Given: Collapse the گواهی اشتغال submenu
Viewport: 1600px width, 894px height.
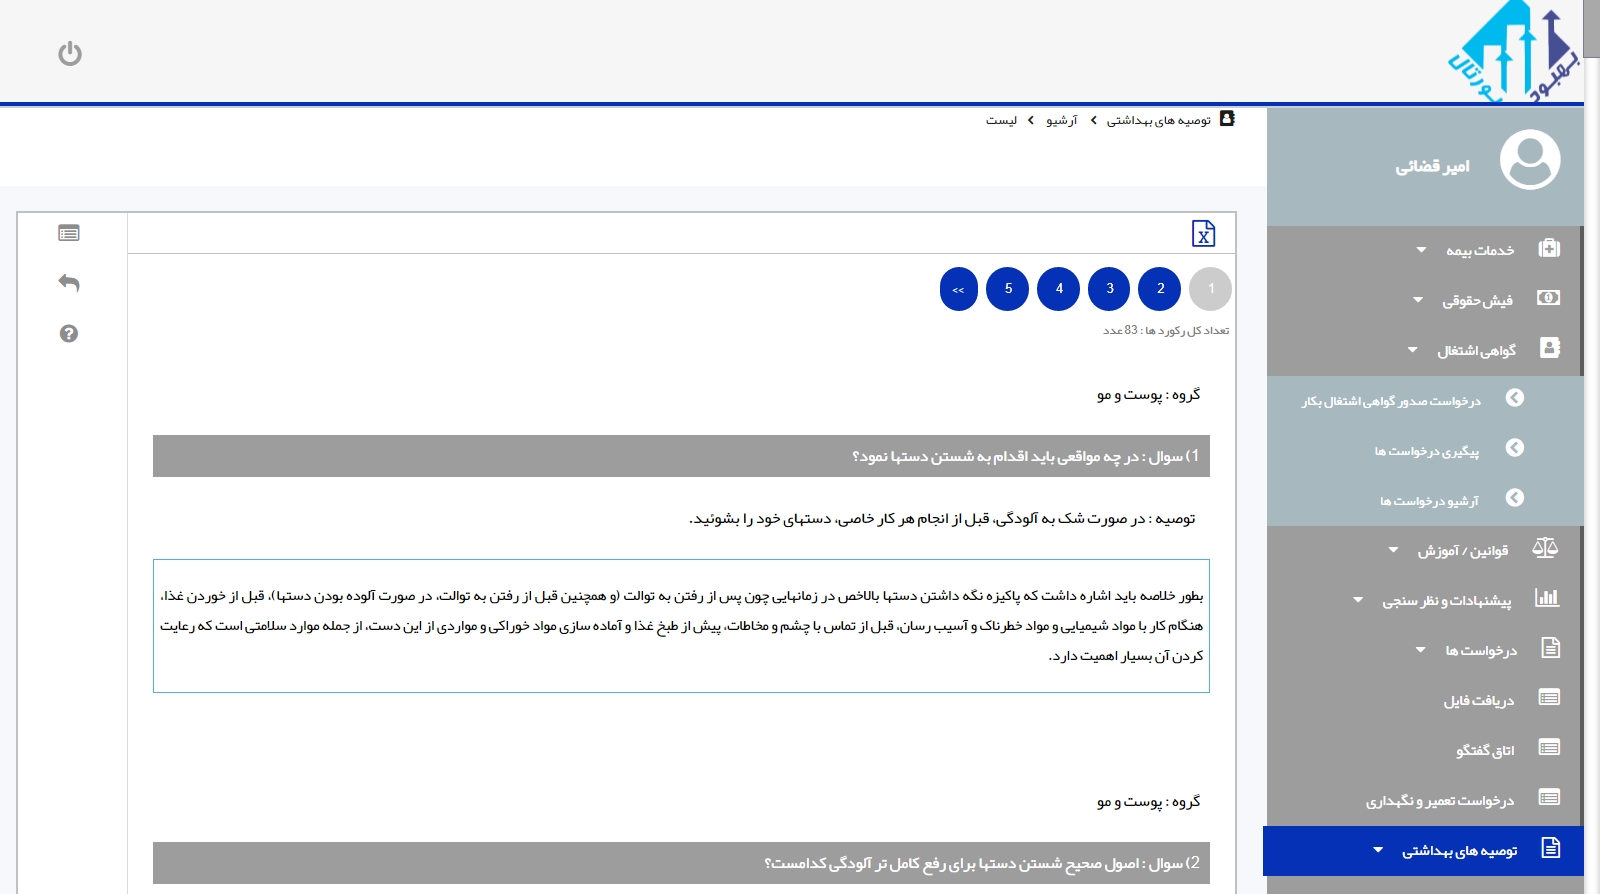Looking at the screenshot, I should 1412,350.
